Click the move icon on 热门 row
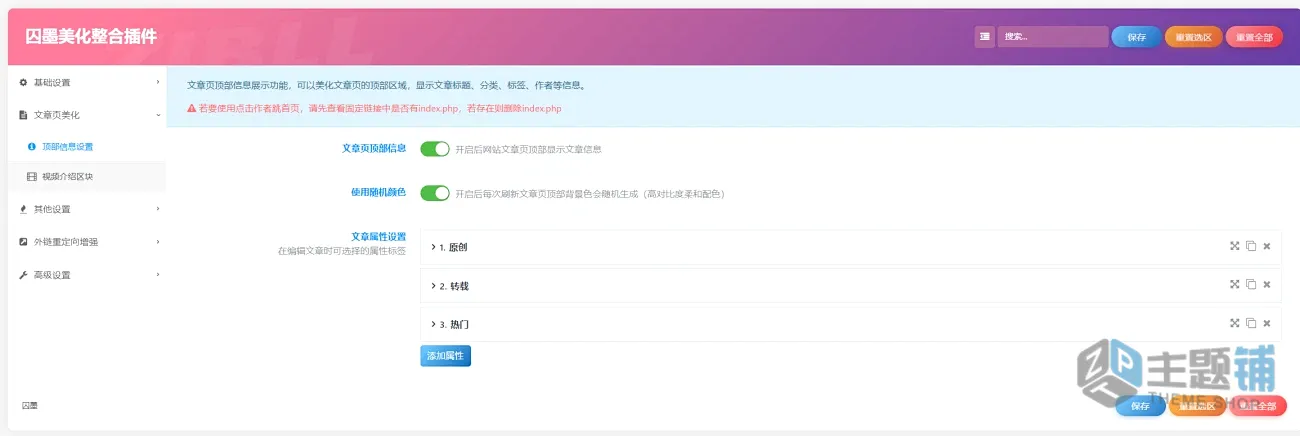Viewport: 1300px width, 436px height. (1235, 323)
